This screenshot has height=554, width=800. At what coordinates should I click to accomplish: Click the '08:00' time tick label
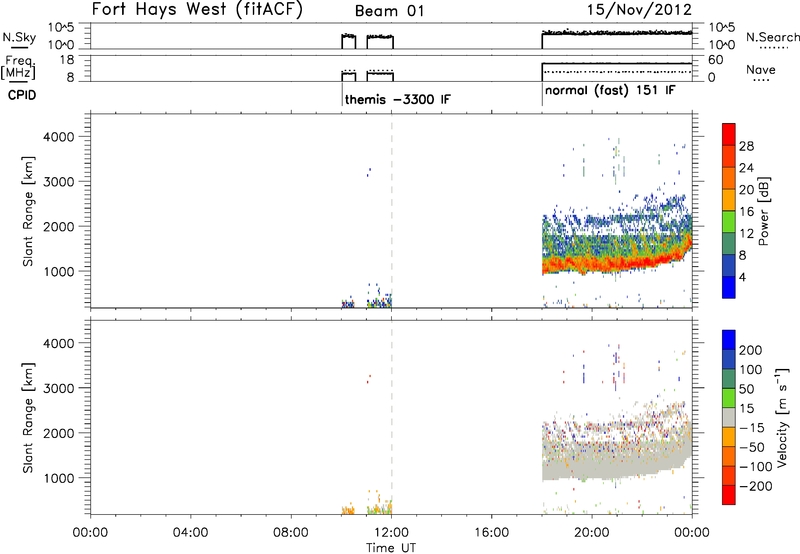(291, 533)
